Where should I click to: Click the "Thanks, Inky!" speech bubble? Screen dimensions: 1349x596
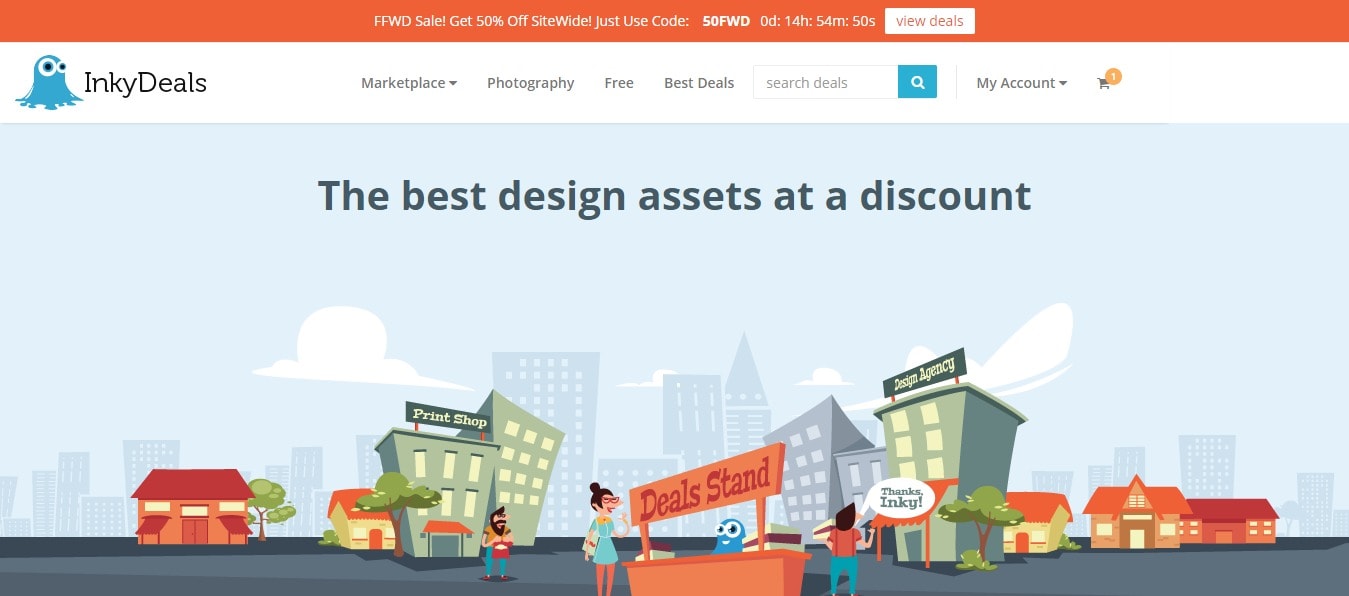(900, 498)
